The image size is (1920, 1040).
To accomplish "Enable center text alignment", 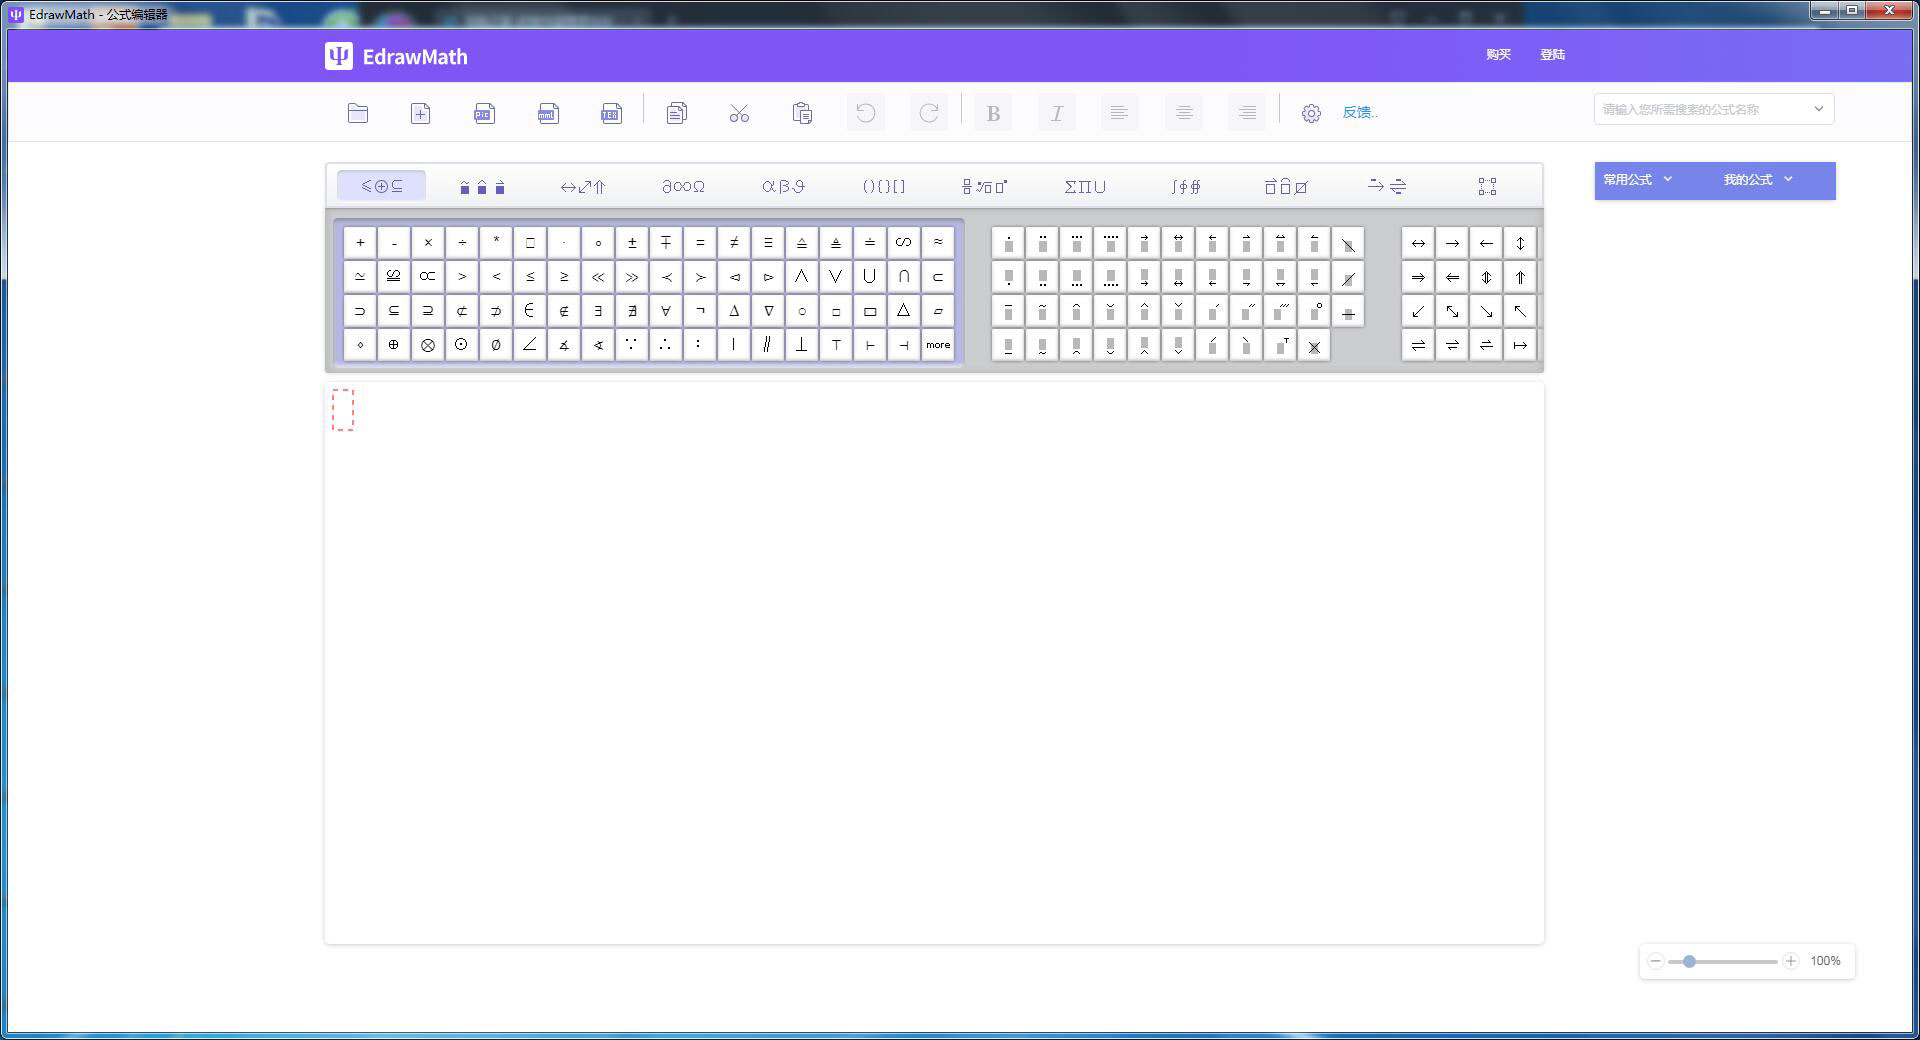I will pyautogui.click(x=1183, y=113).
